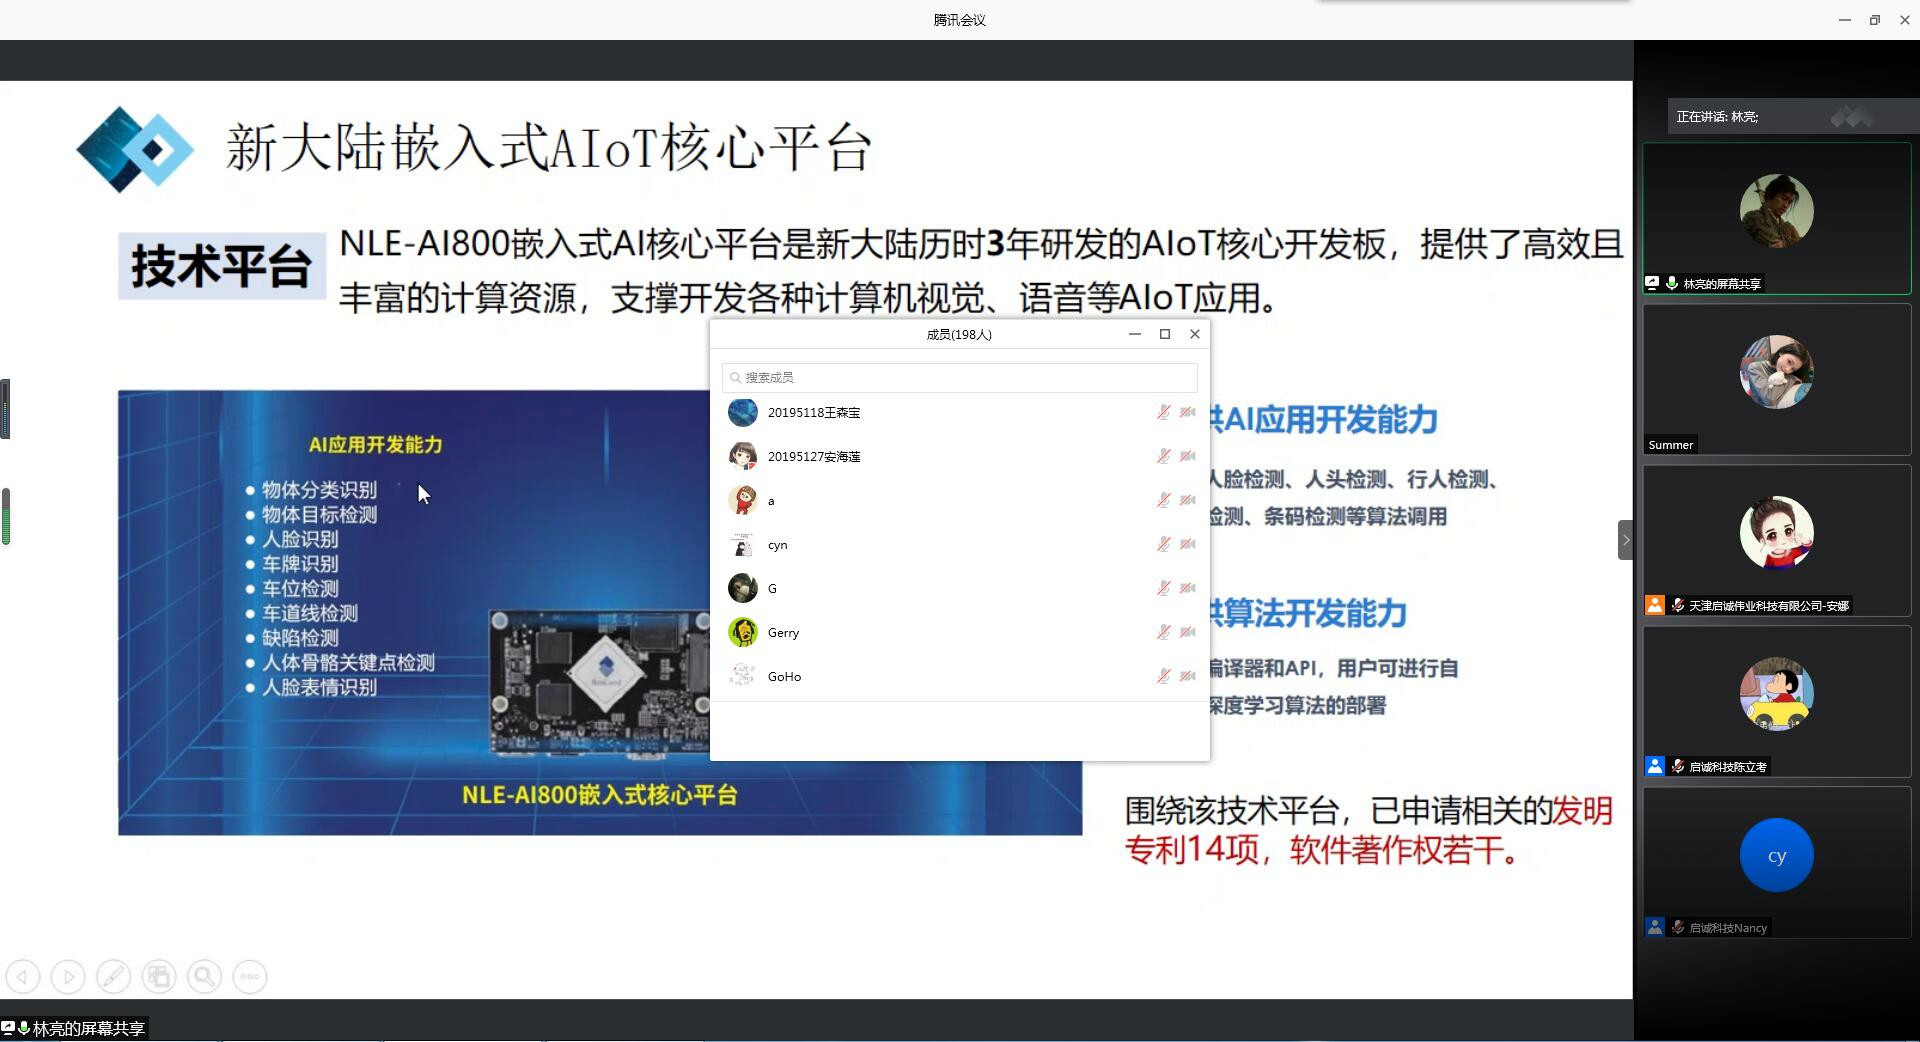
Task: Minimize the 成员(198人) members window
Action: [1134, 334]
